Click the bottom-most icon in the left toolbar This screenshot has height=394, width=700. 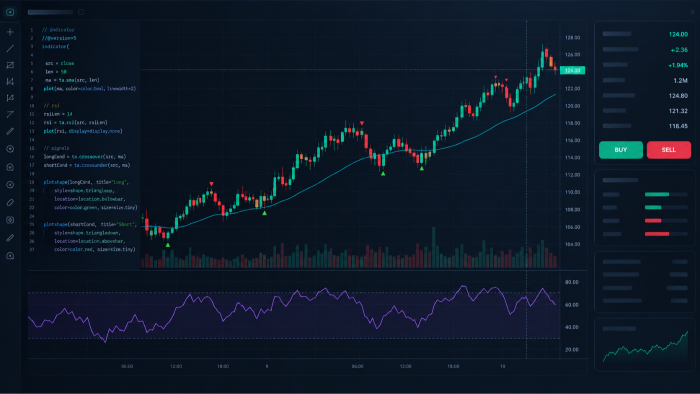point(10,256)
